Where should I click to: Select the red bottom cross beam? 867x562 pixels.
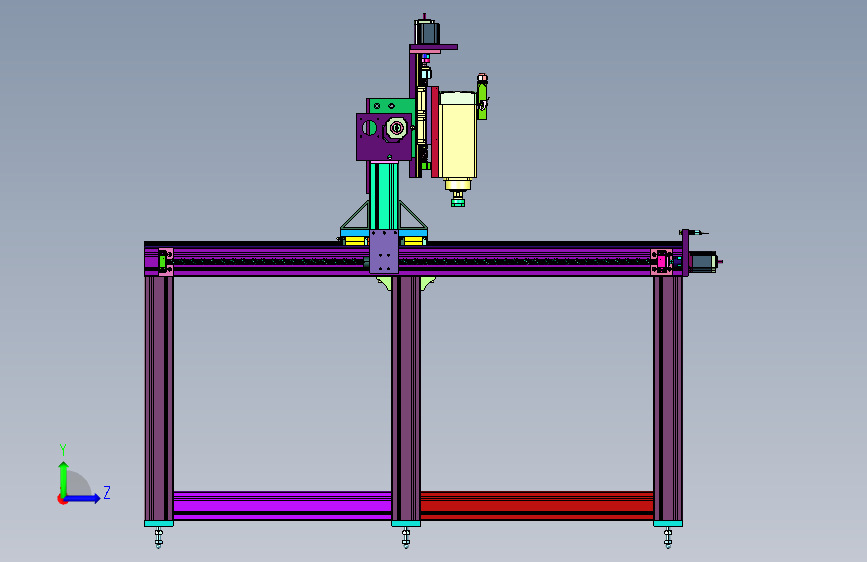(536, 505)
